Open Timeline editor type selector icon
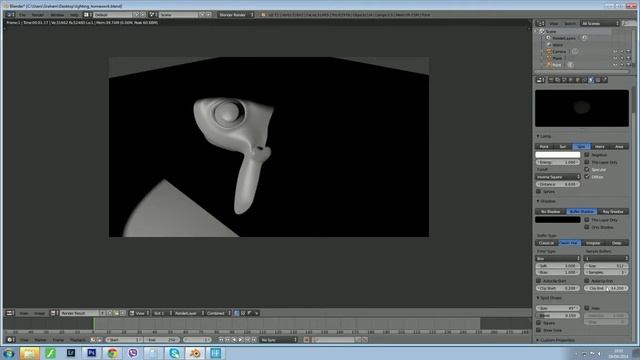The width and height of the screenshot is (640, 360). (10, 340)
